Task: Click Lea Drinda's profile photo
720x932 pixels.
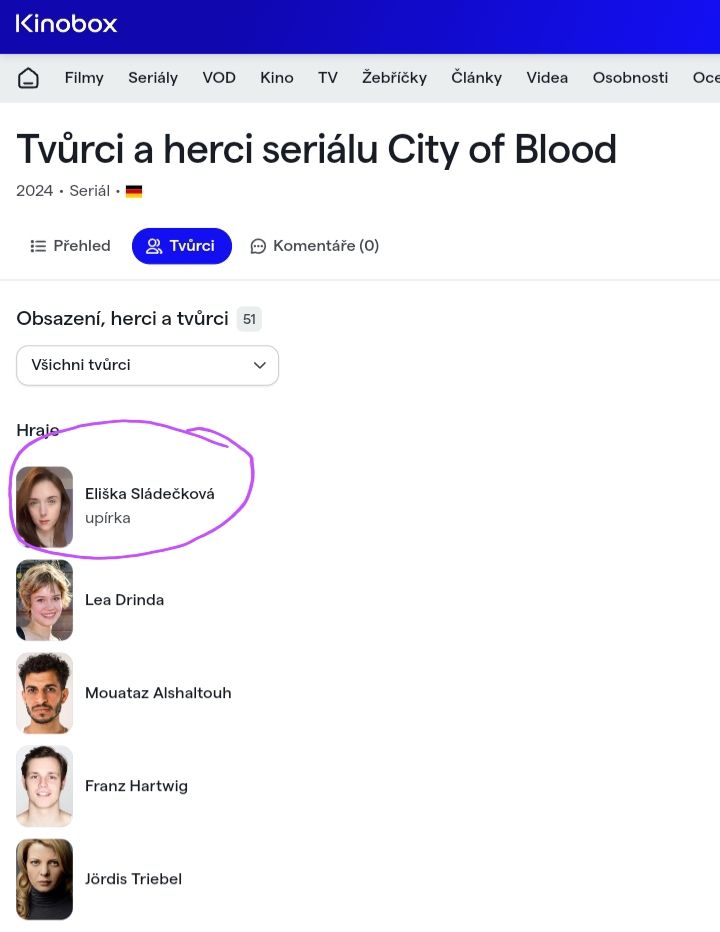Action: click(44, 600)
